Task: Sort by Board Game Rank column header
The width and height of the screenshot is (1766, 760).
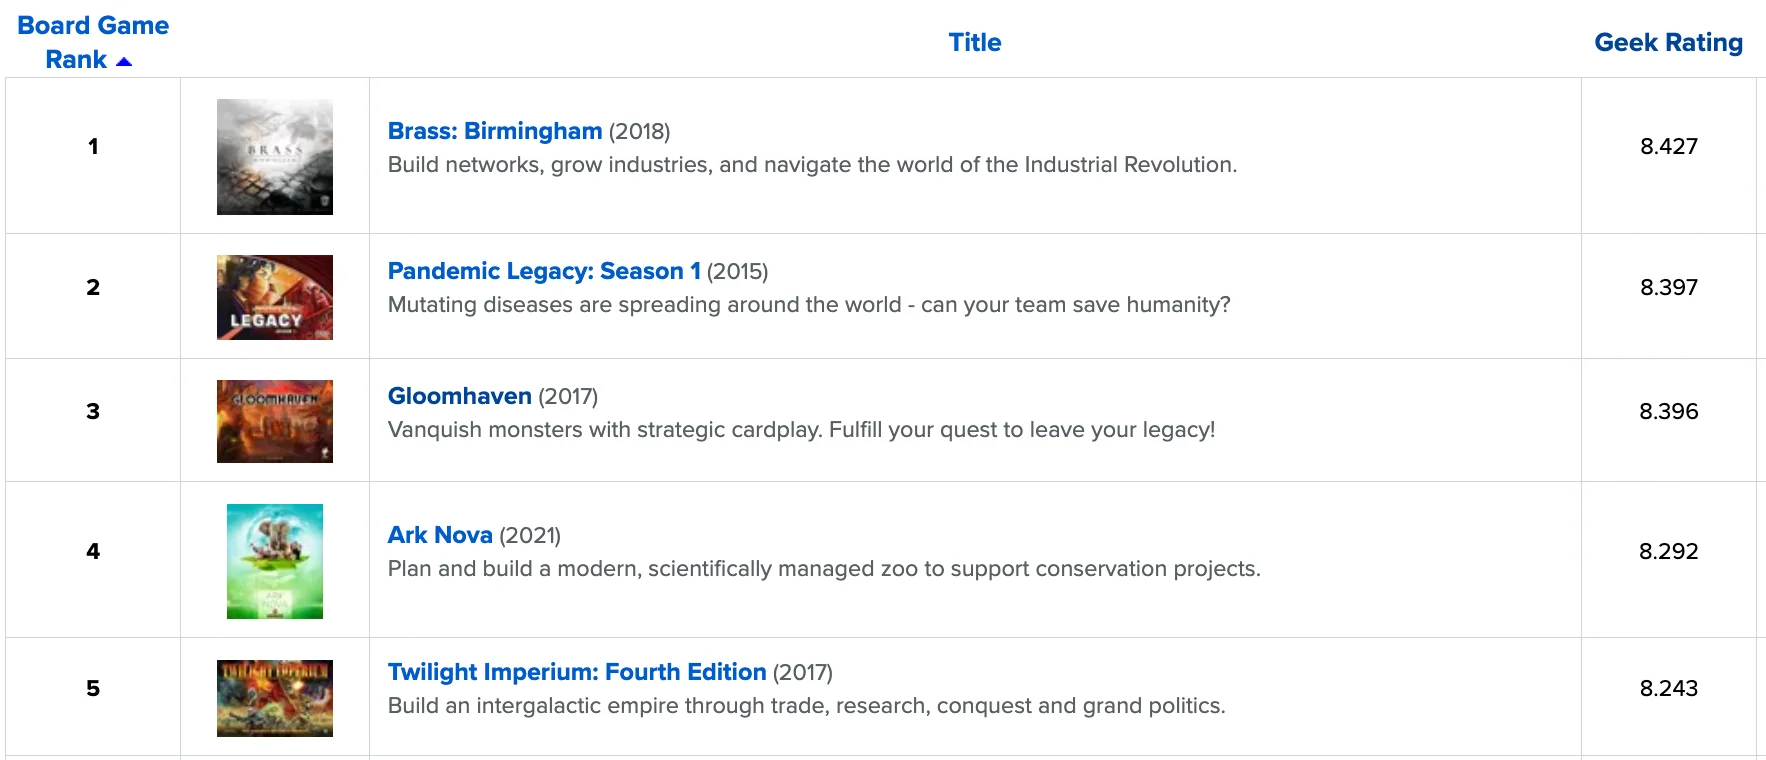Action: click(x=93, y=42)
